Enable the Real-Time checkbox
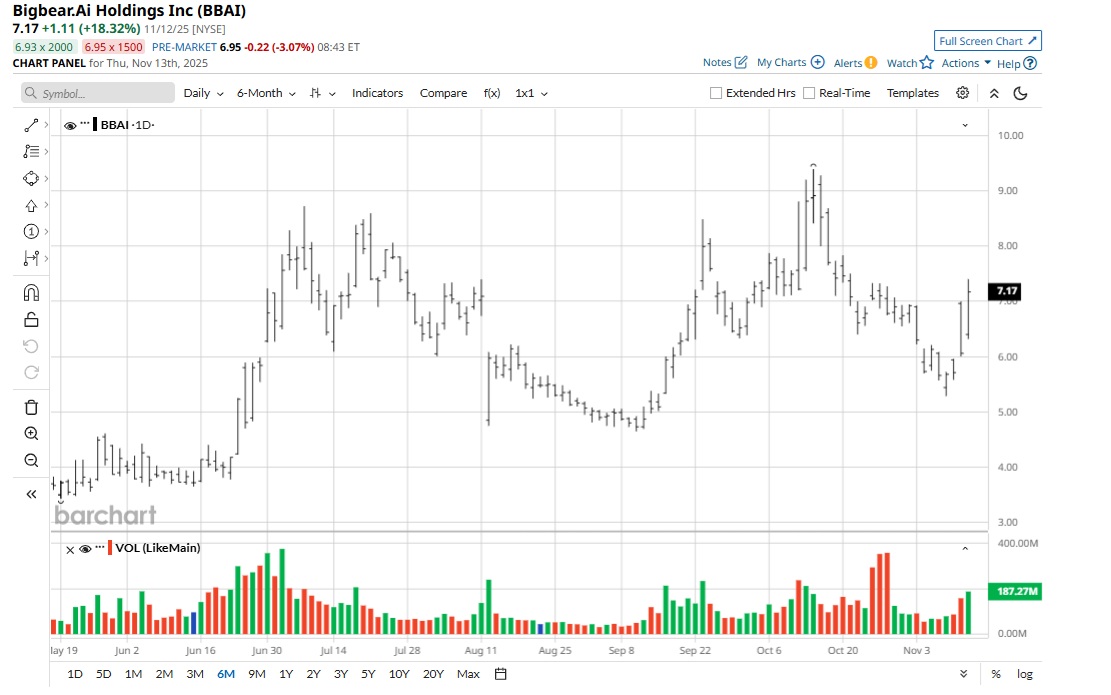 point(808,93)
